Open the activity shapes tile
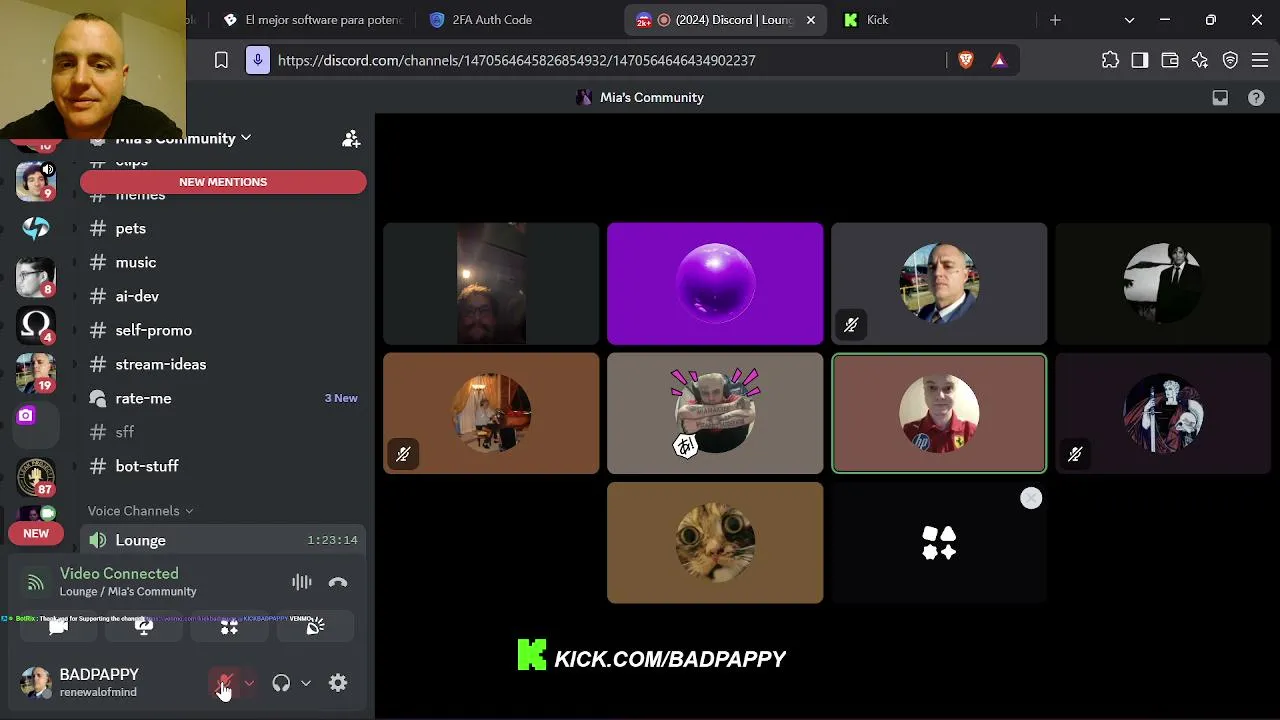The height and width of the screenshot is (720, 1280). [x=939, y=543]
